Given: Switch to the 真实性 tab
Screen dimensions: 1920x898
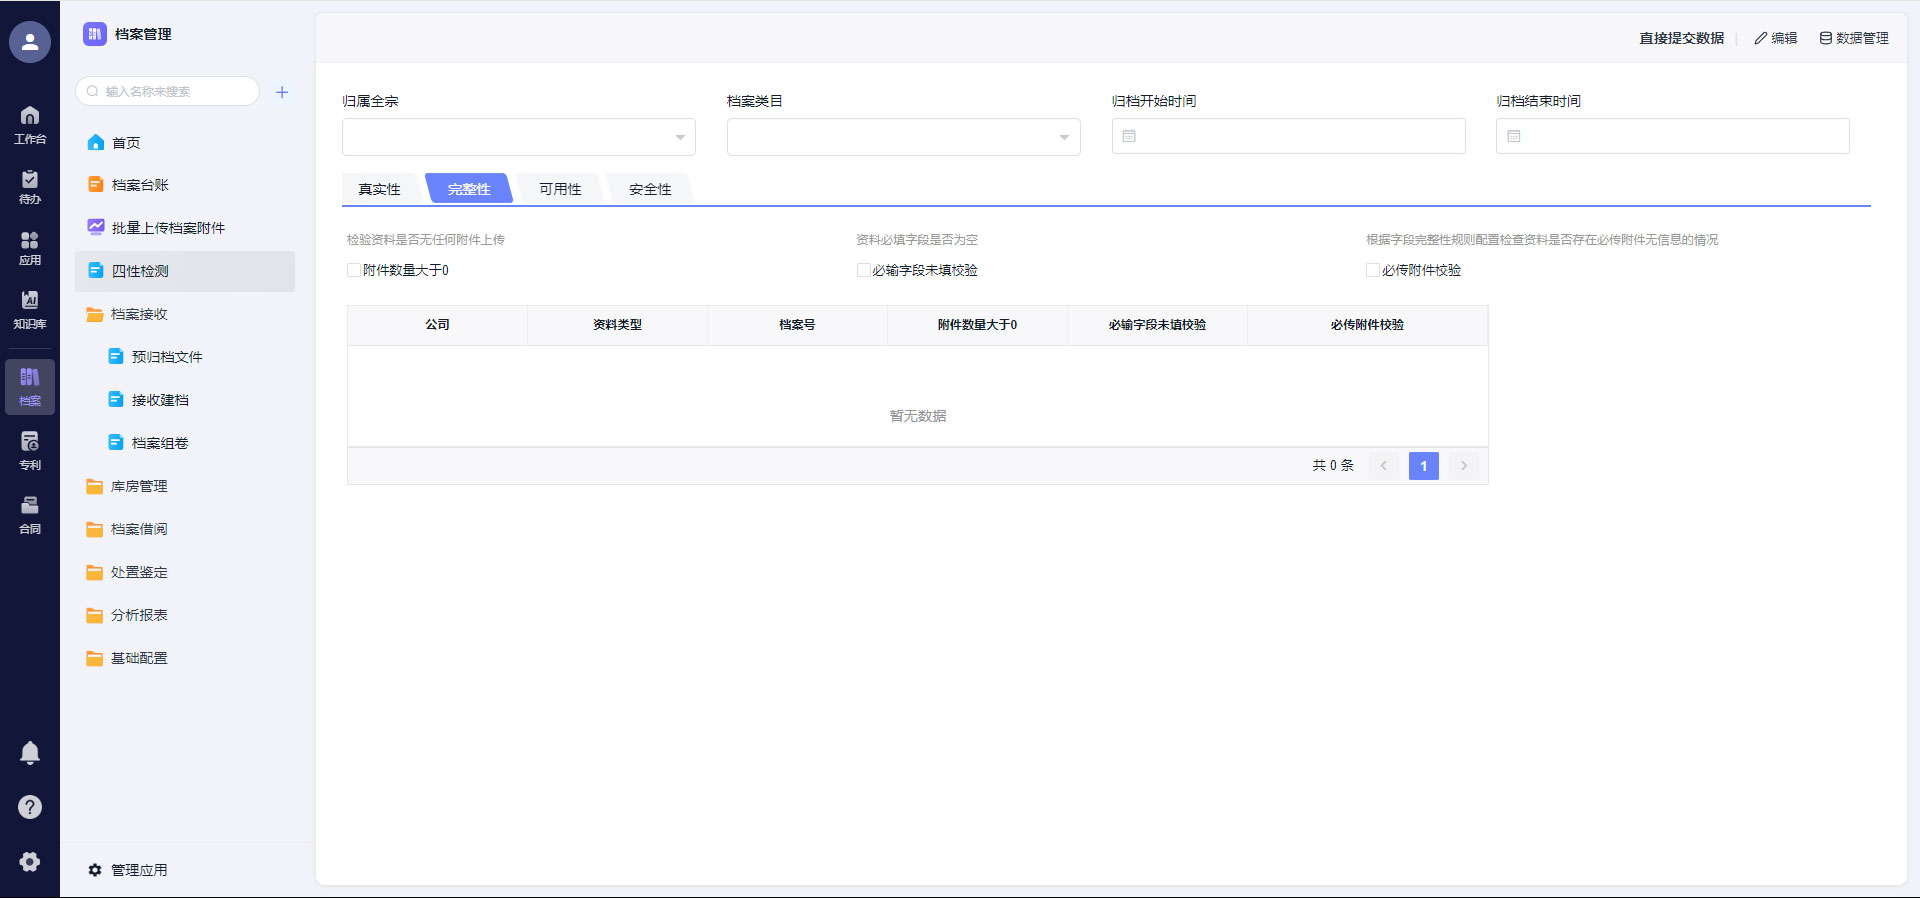Looking at the screenshot, I should point(379,189).
